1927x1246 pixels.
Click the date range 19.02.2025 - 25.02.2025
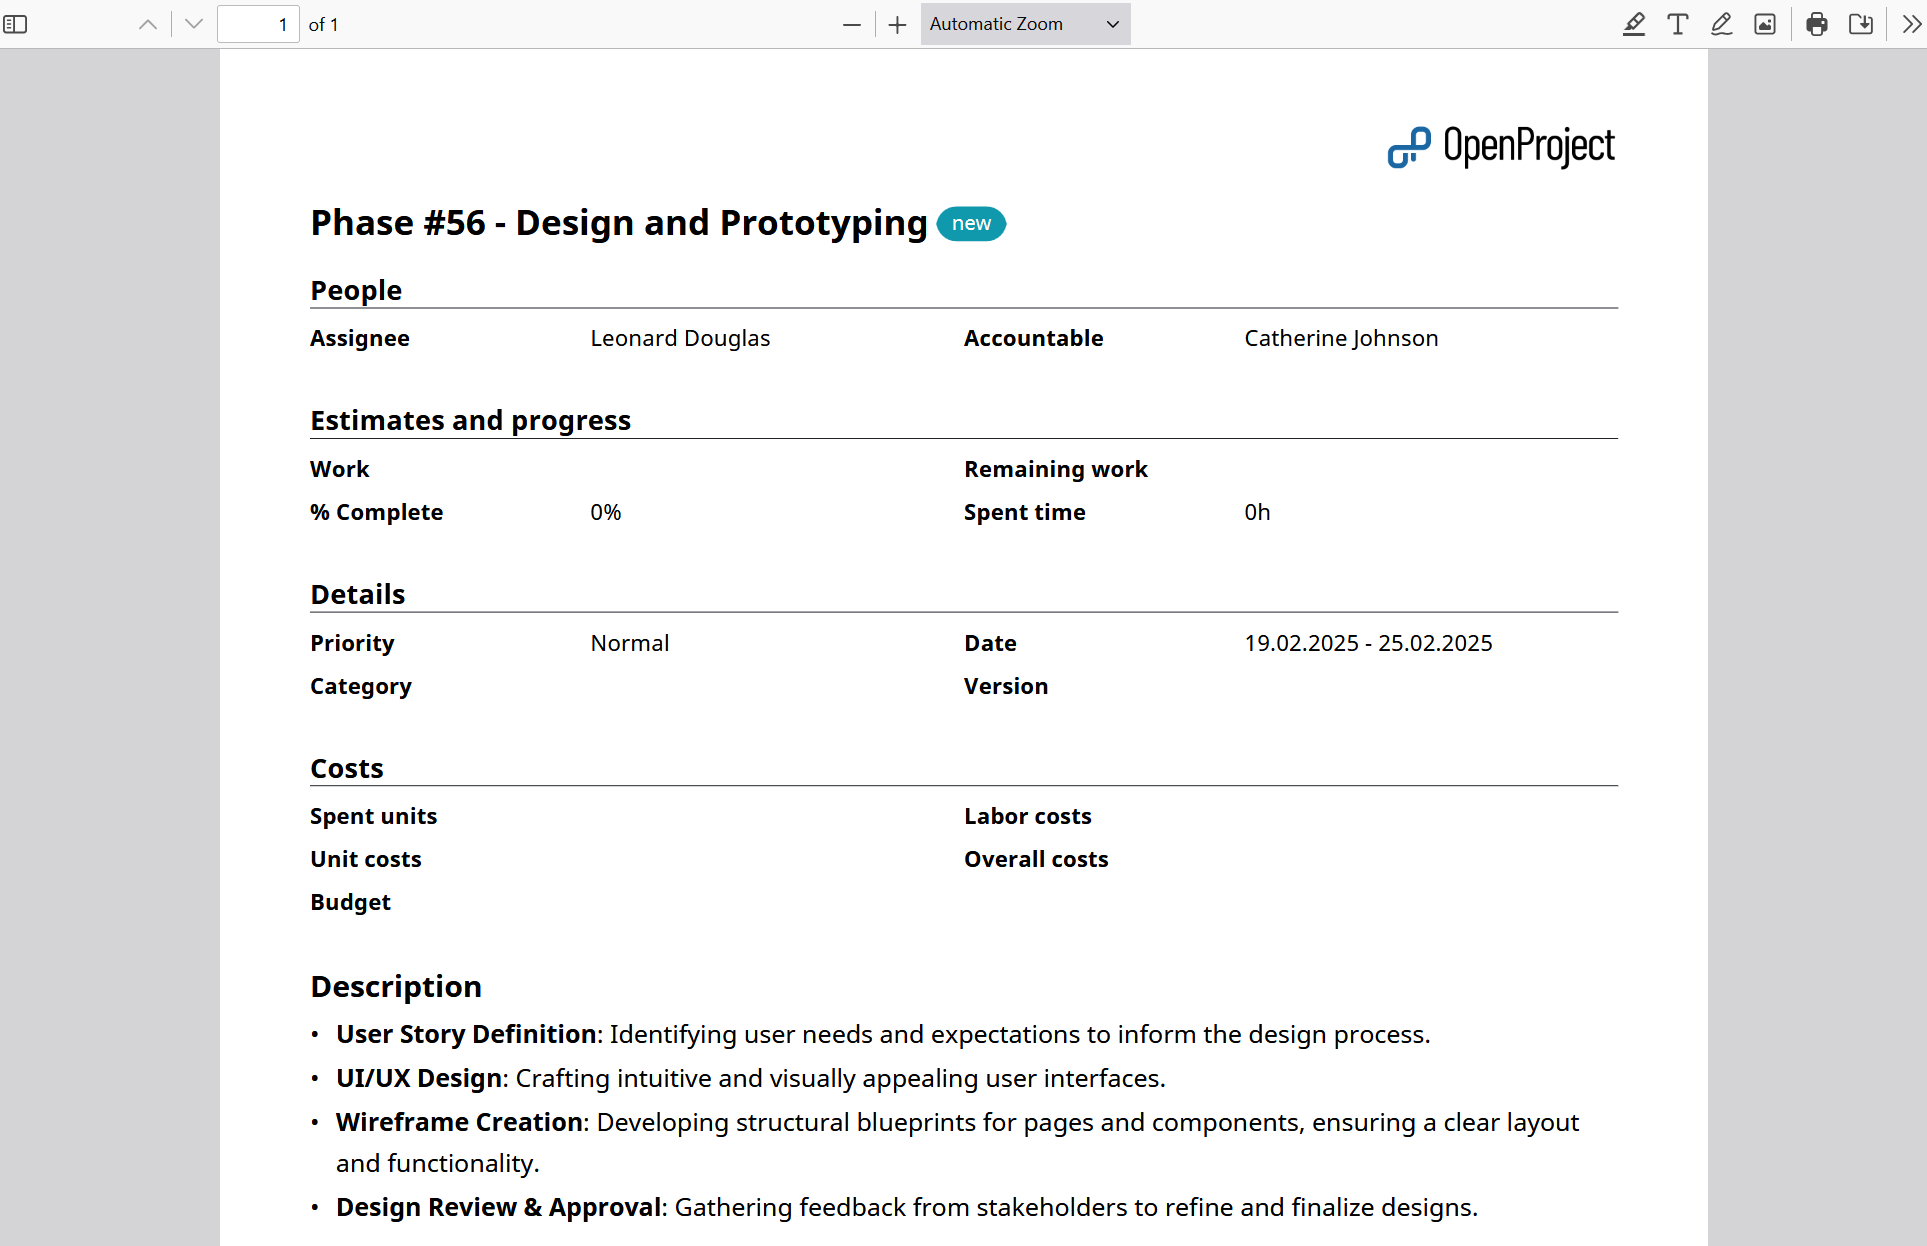click(x=1369, y=643)
